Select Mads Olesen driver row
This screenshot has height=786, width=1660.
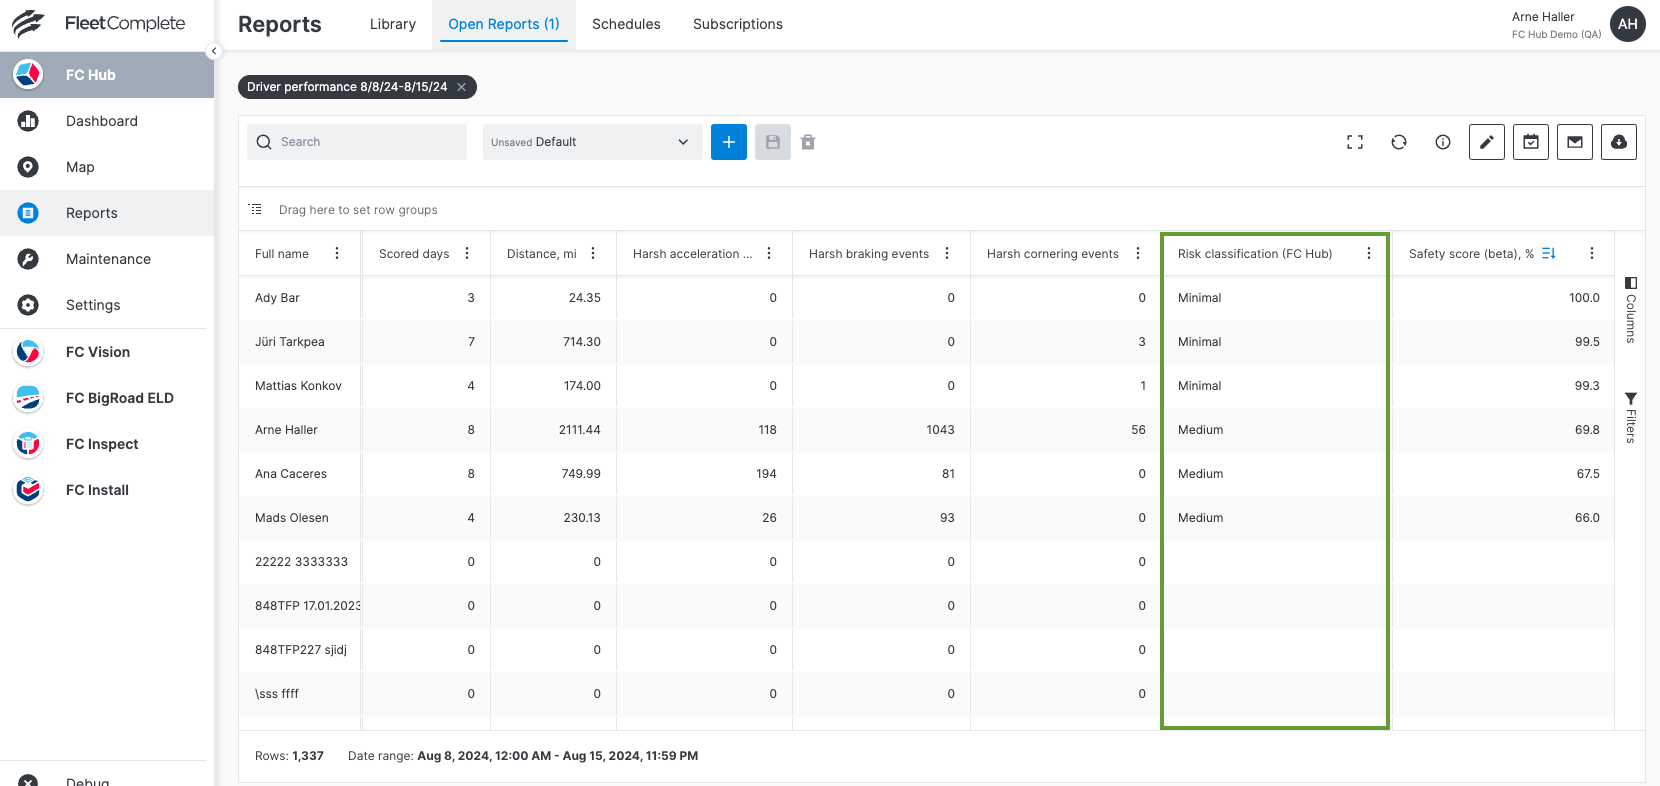tap(926, 518)
